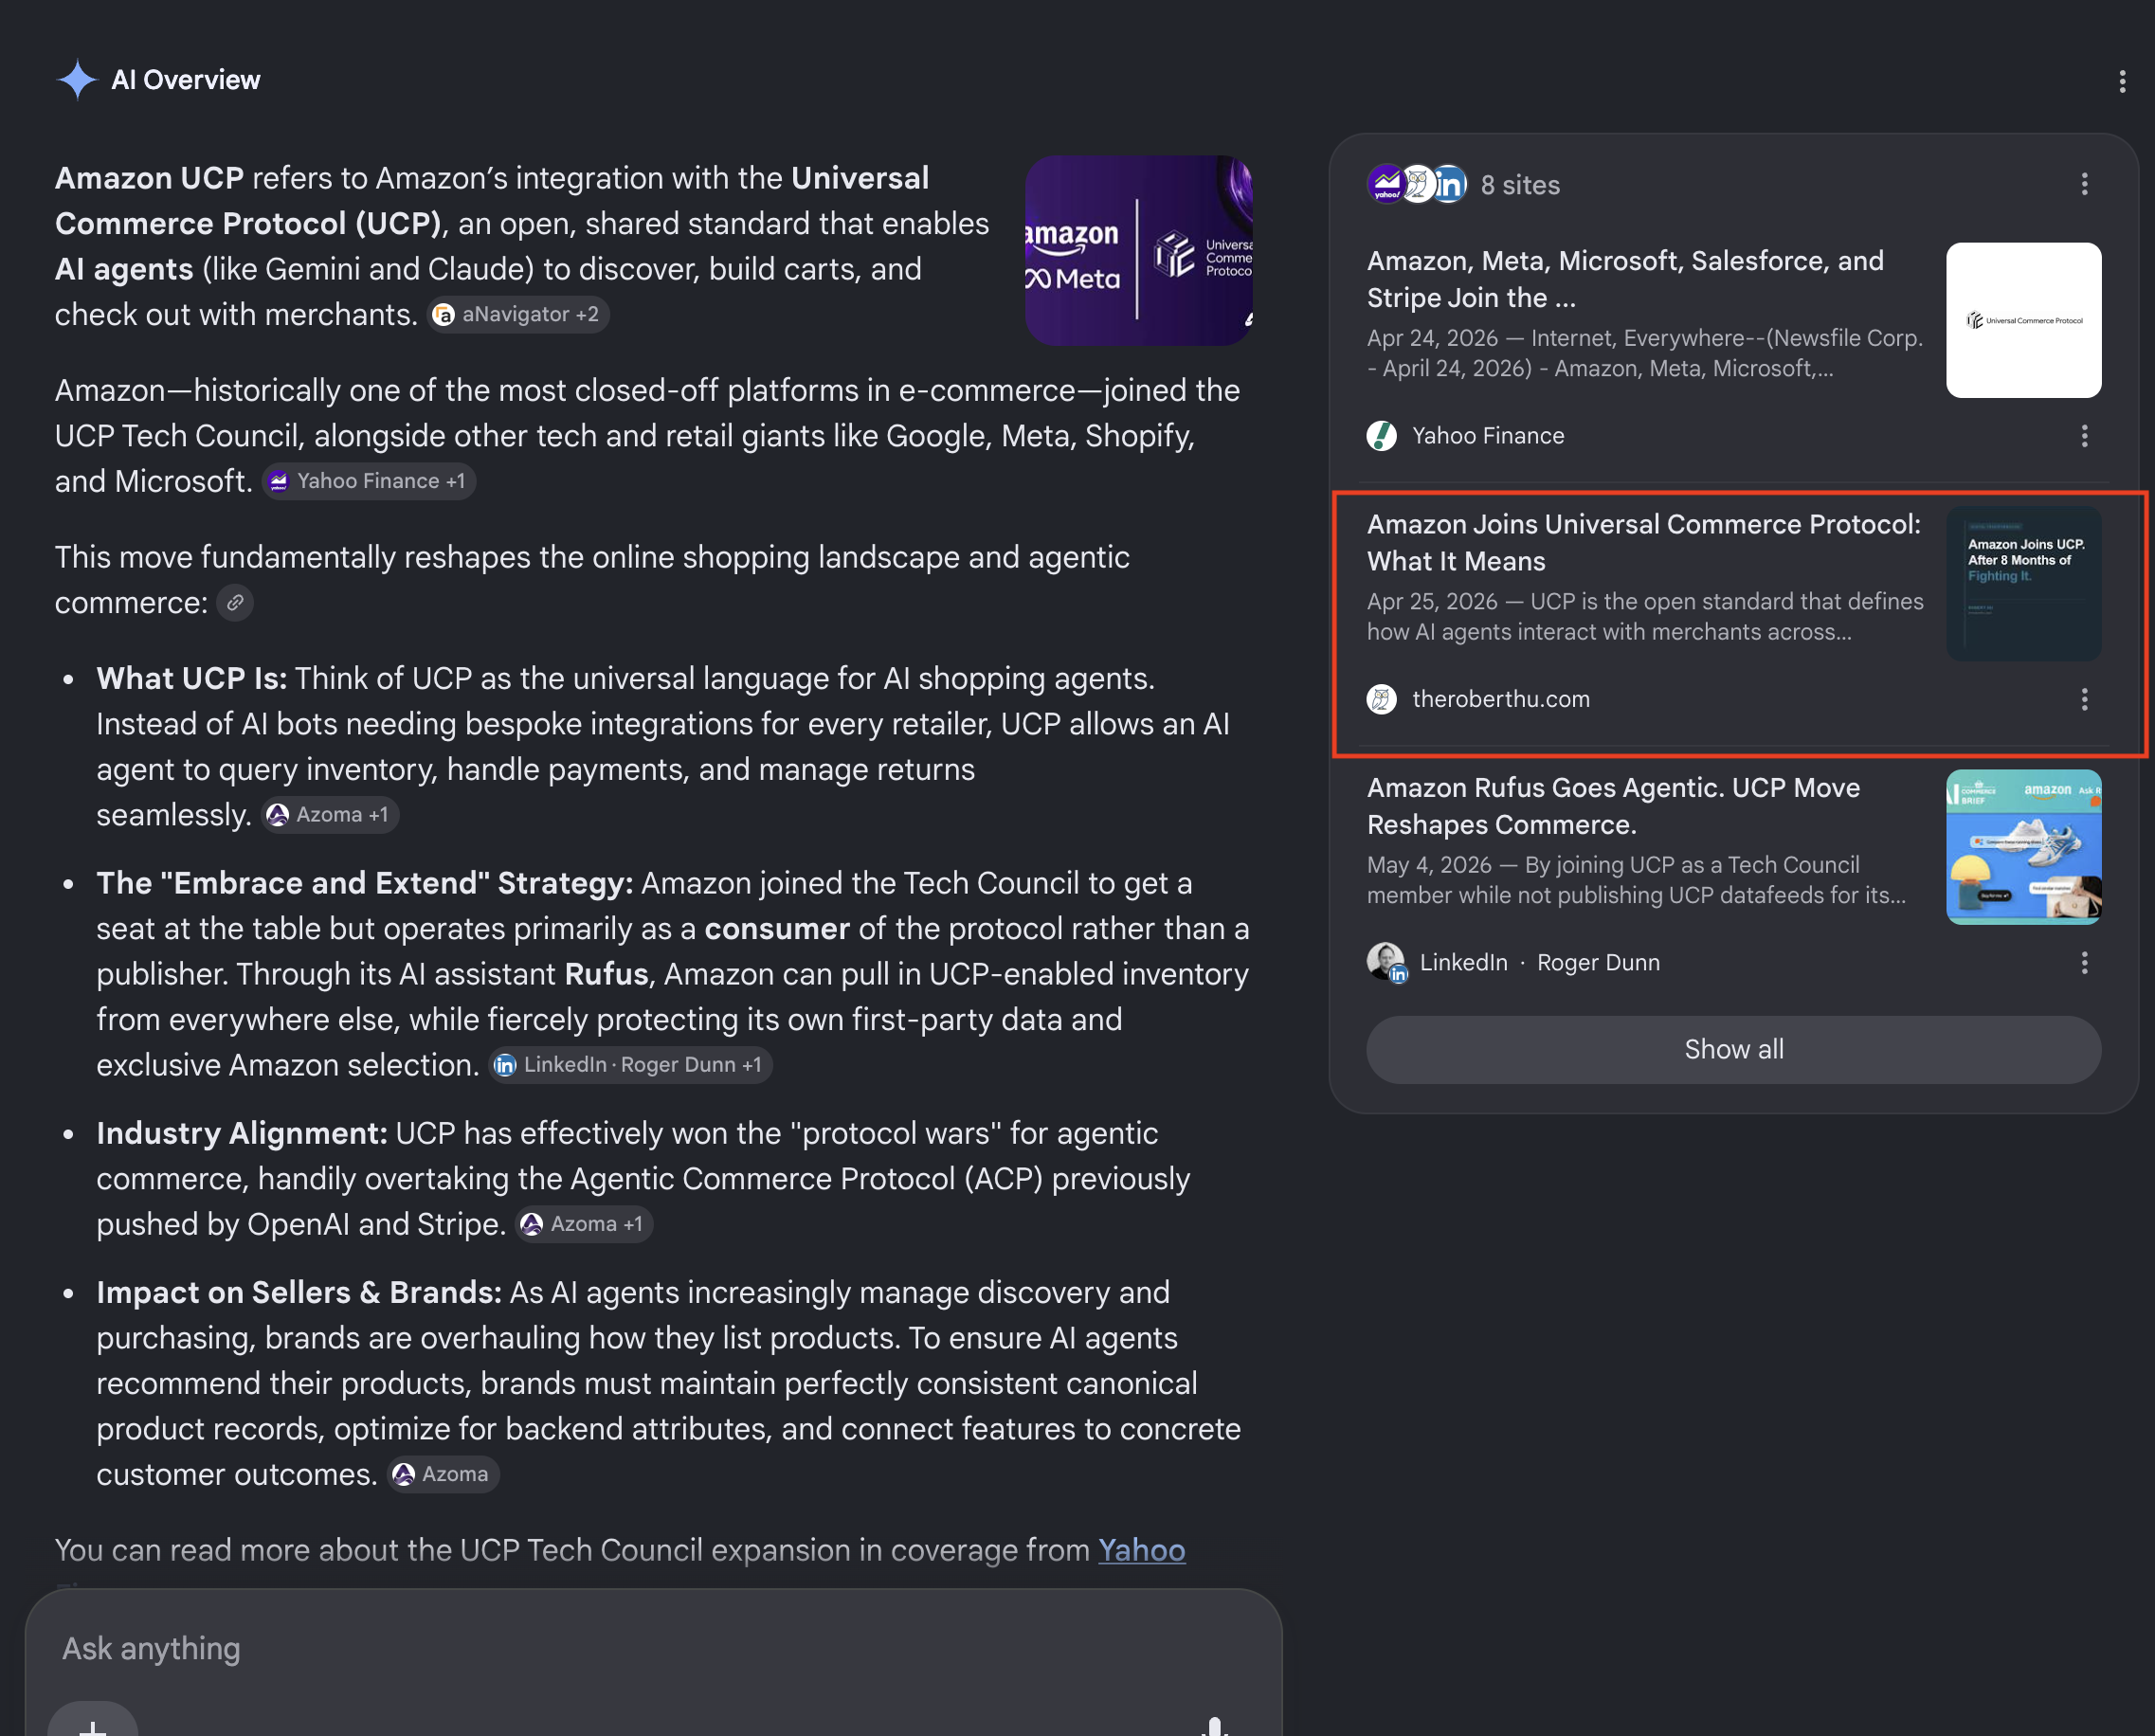Click into the Ask anything input field
This screenshot has width=2155, height=1736.
tap(652, 1648)
